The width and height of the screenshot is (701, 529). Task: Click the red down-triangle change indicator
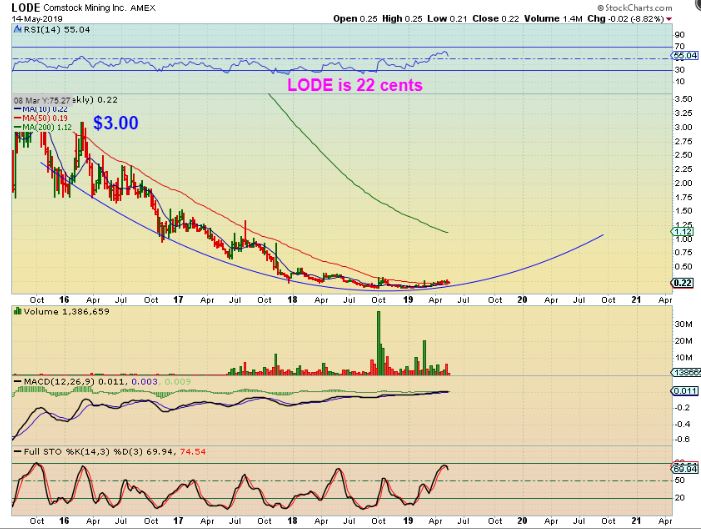point(669,19)
